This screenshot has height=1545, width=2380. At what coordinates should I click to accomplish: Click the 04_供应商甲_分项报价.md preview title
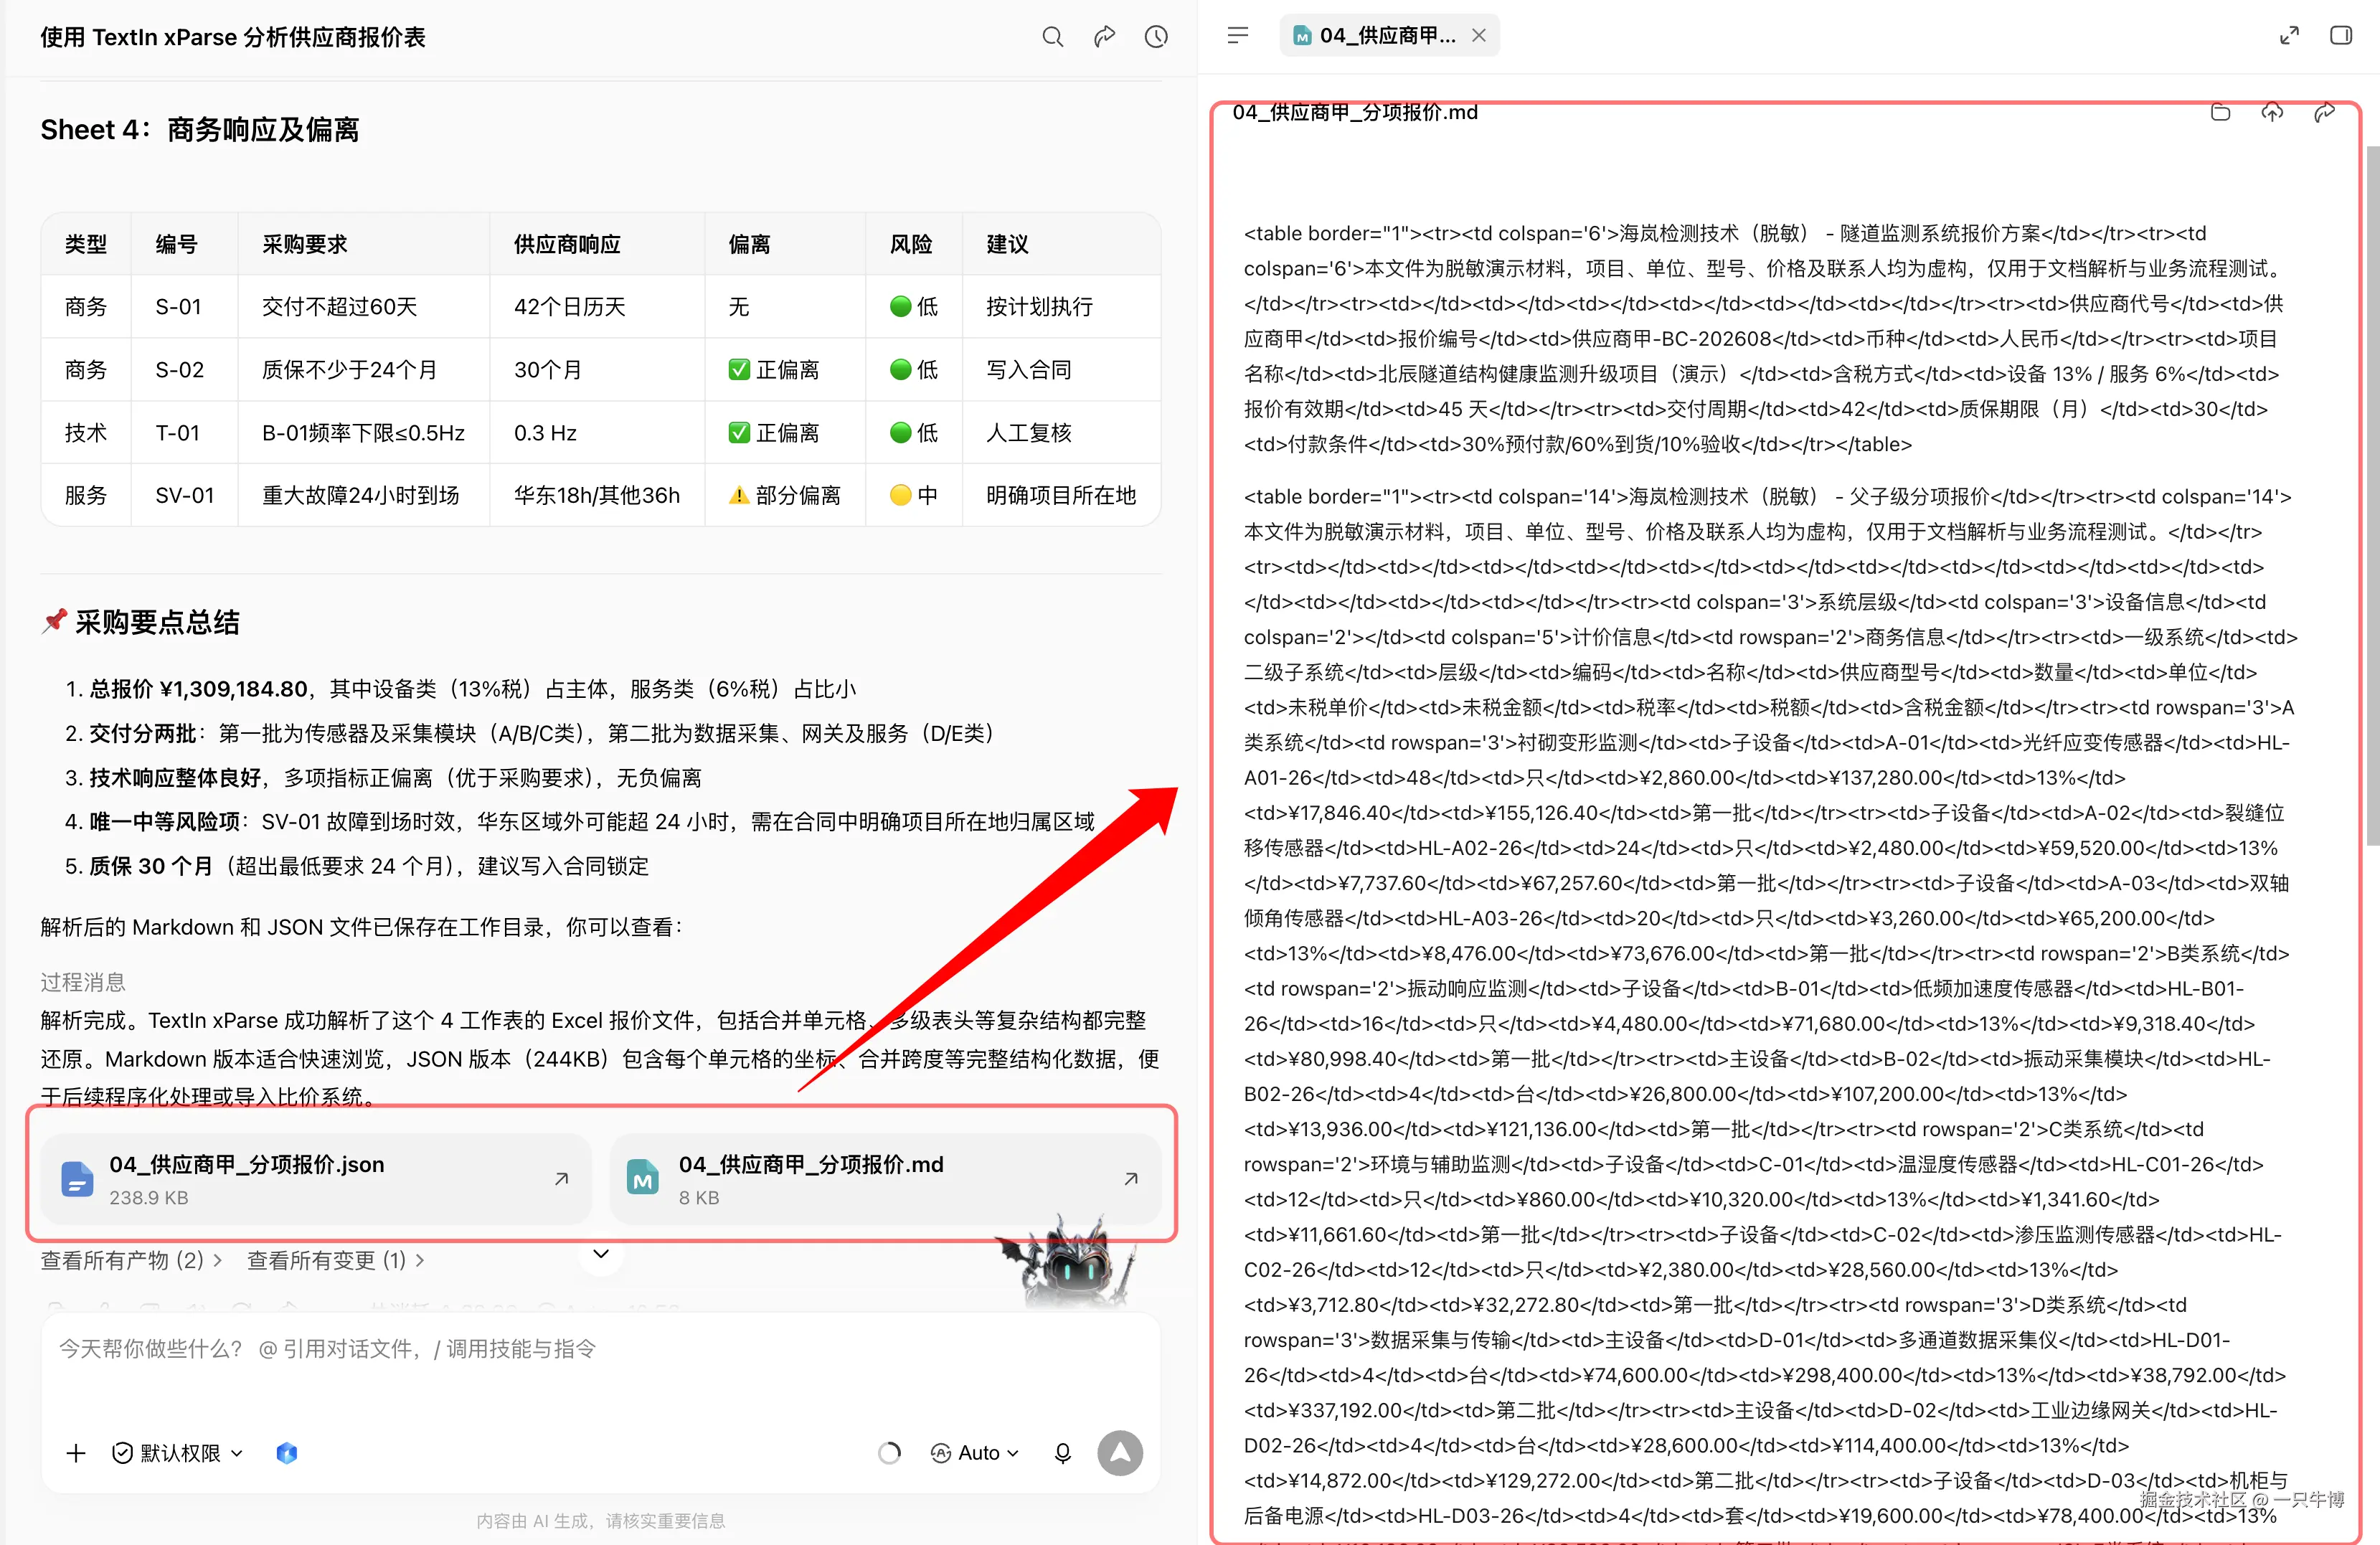1355,112
